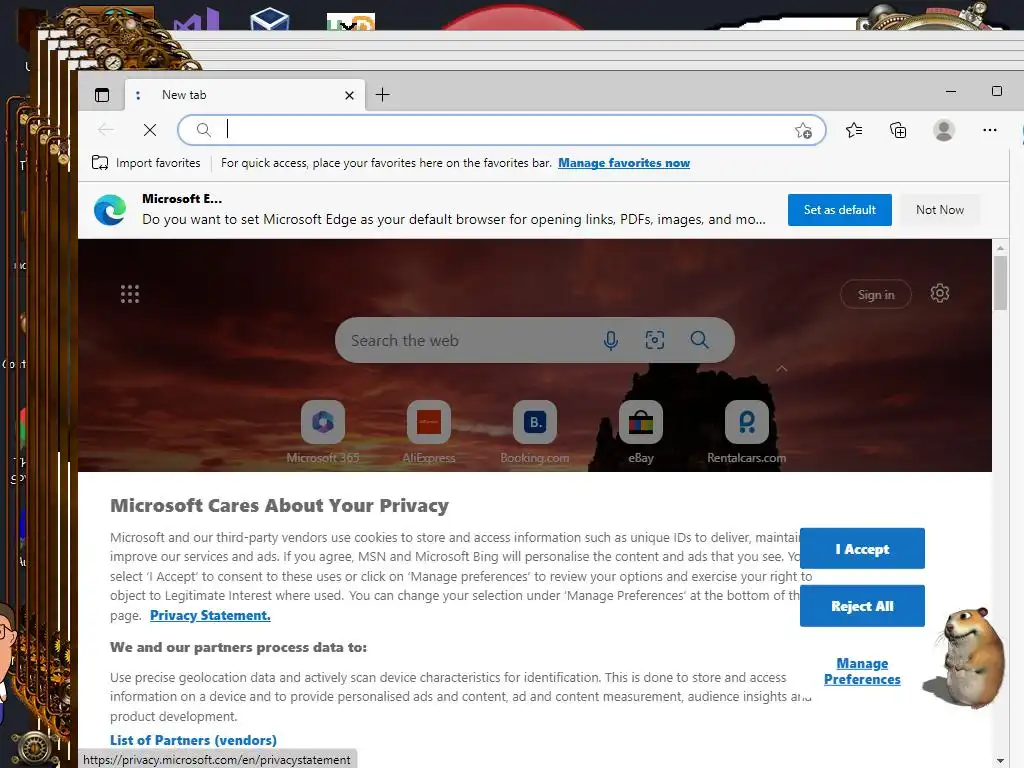Image resolution: width=1024 pixels, height=768 pixels.
Task: Click the Visual Studio desktop icon
Action: click(197, 21)
